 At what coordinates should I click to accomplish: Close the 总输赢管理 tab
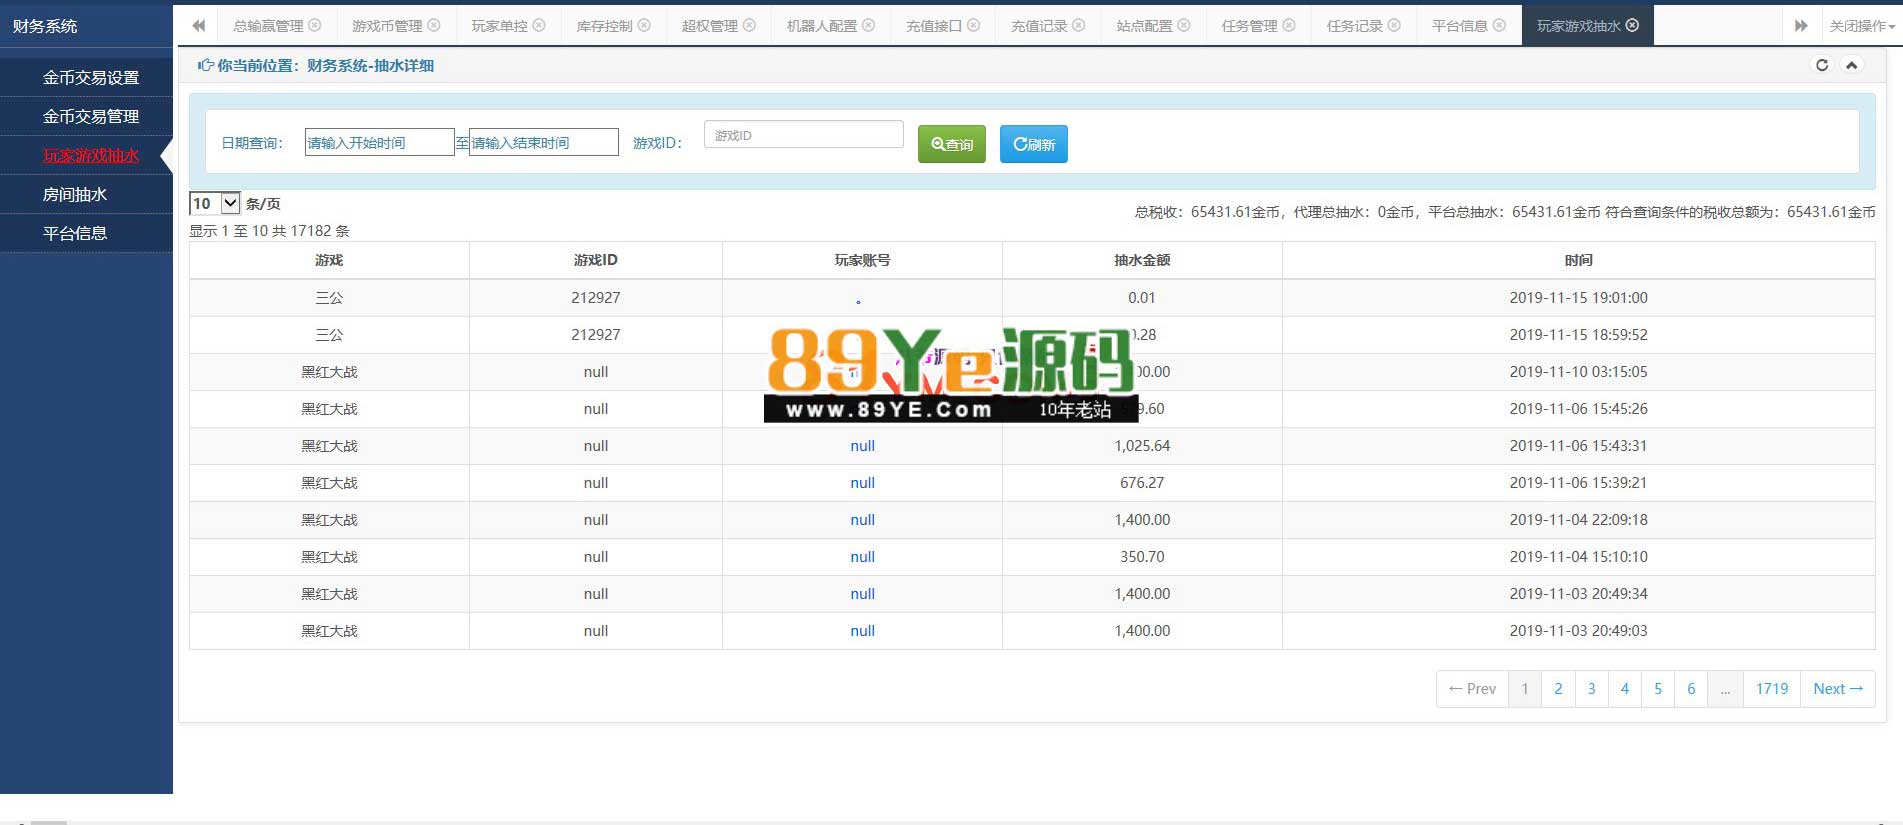click(x=315, y=25)
